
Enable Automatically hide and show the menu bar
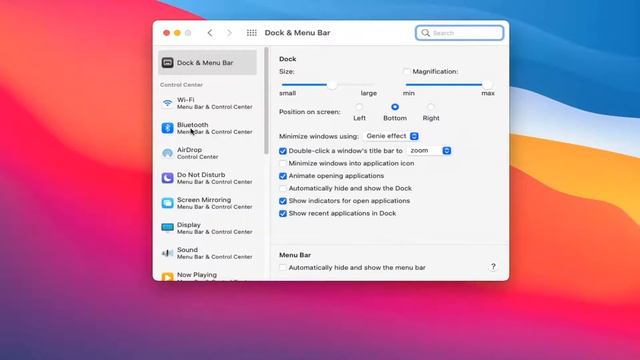283,267
